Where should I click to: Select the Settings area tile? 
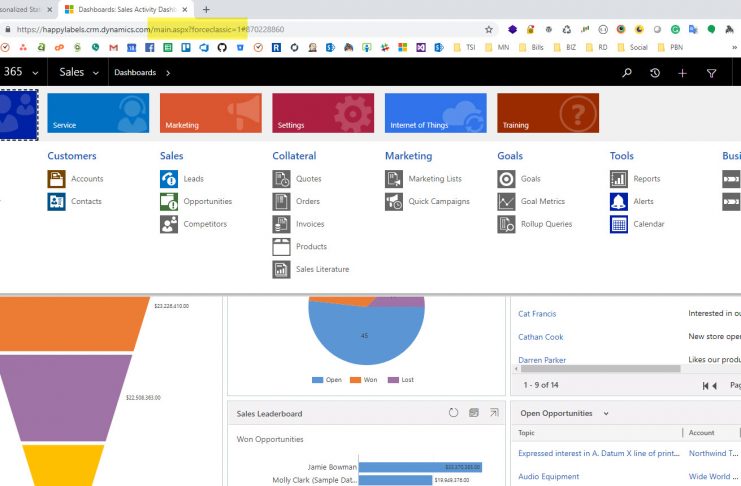(x=323, y=113)
